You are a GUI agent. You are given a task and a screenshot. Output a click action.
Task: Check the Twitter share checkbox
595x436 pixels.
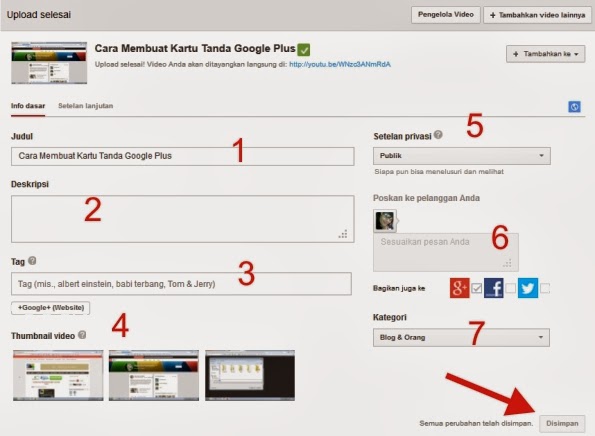tap(545, 288)
